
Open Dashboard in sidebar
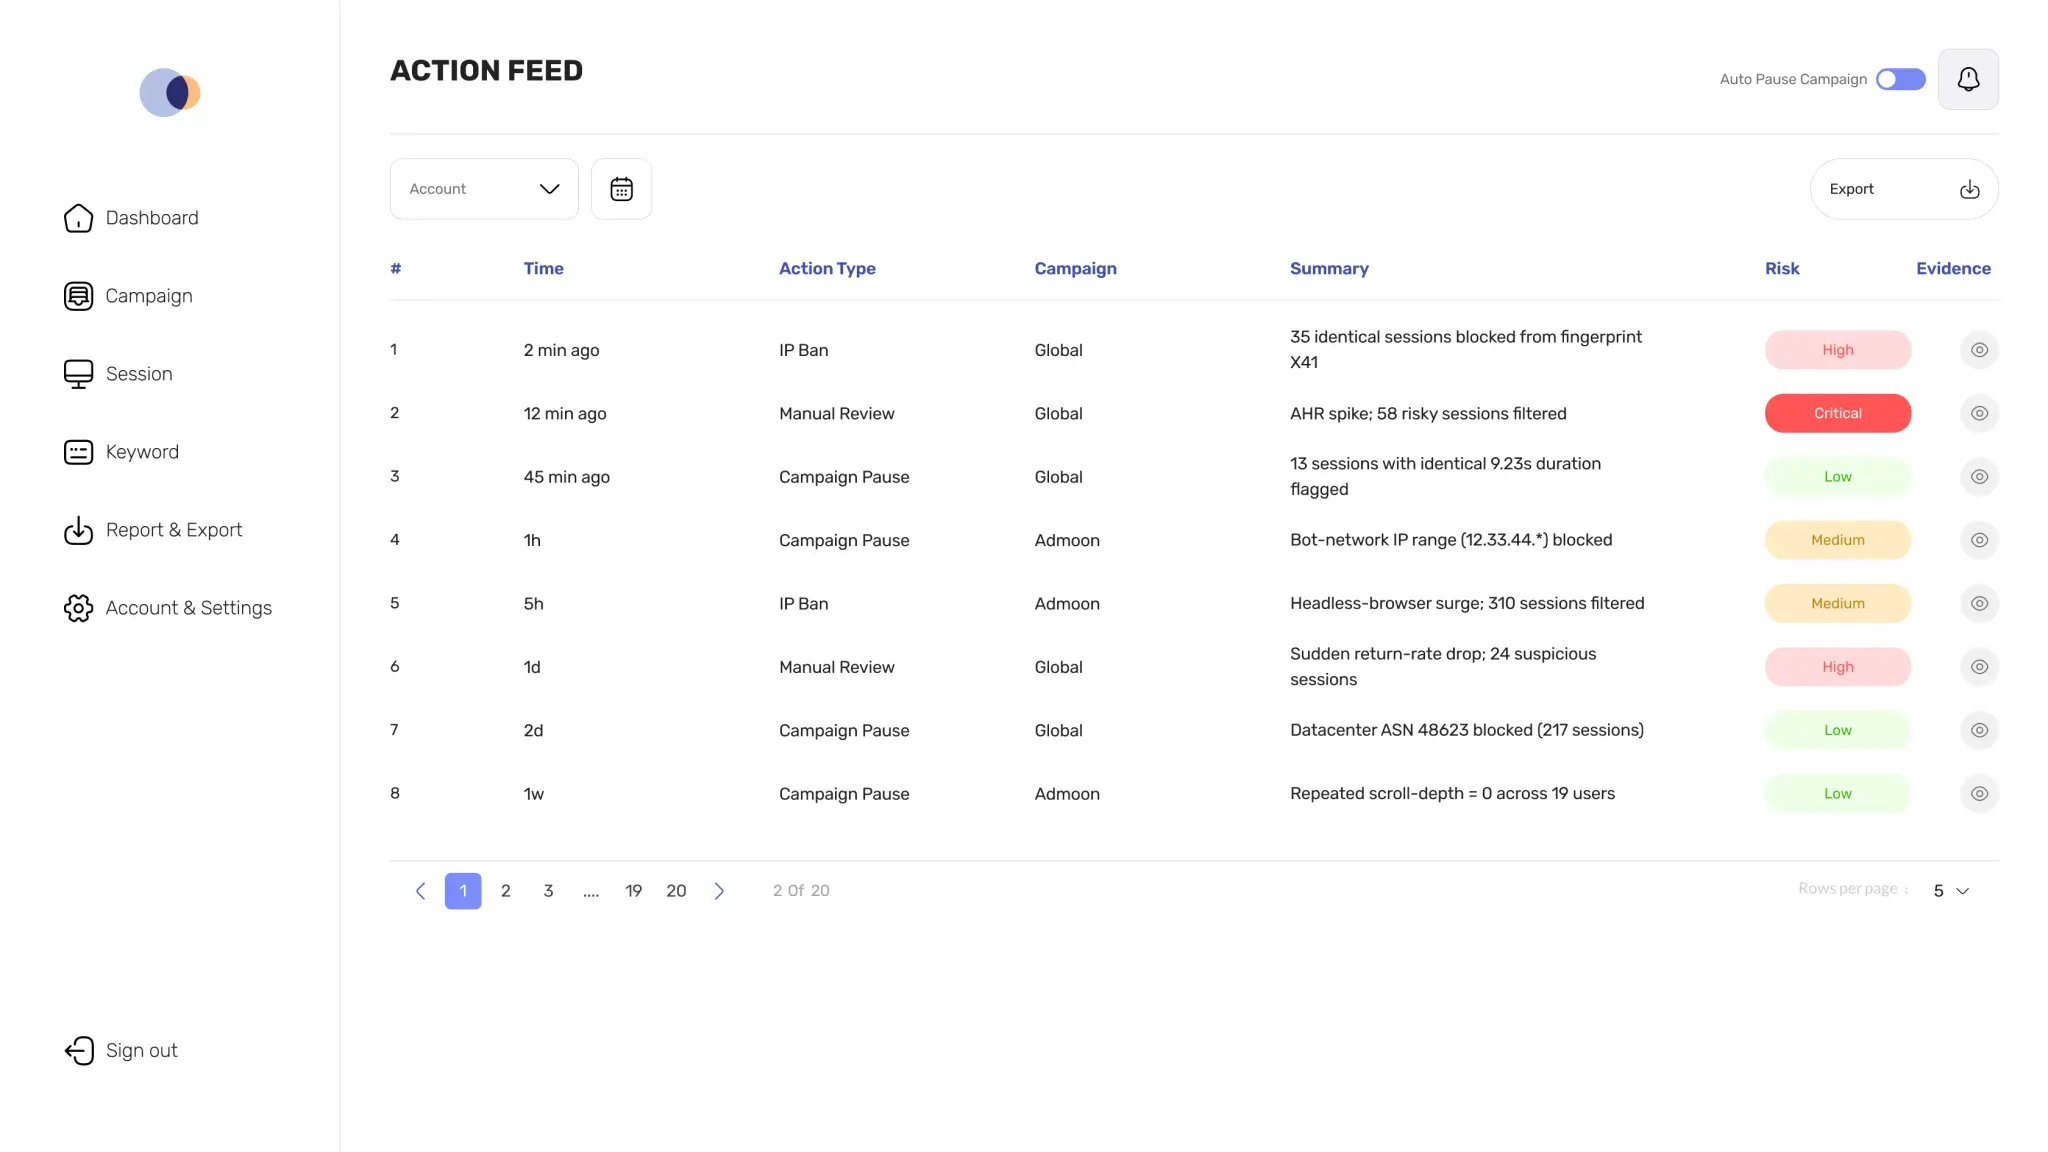pos(131,218)
